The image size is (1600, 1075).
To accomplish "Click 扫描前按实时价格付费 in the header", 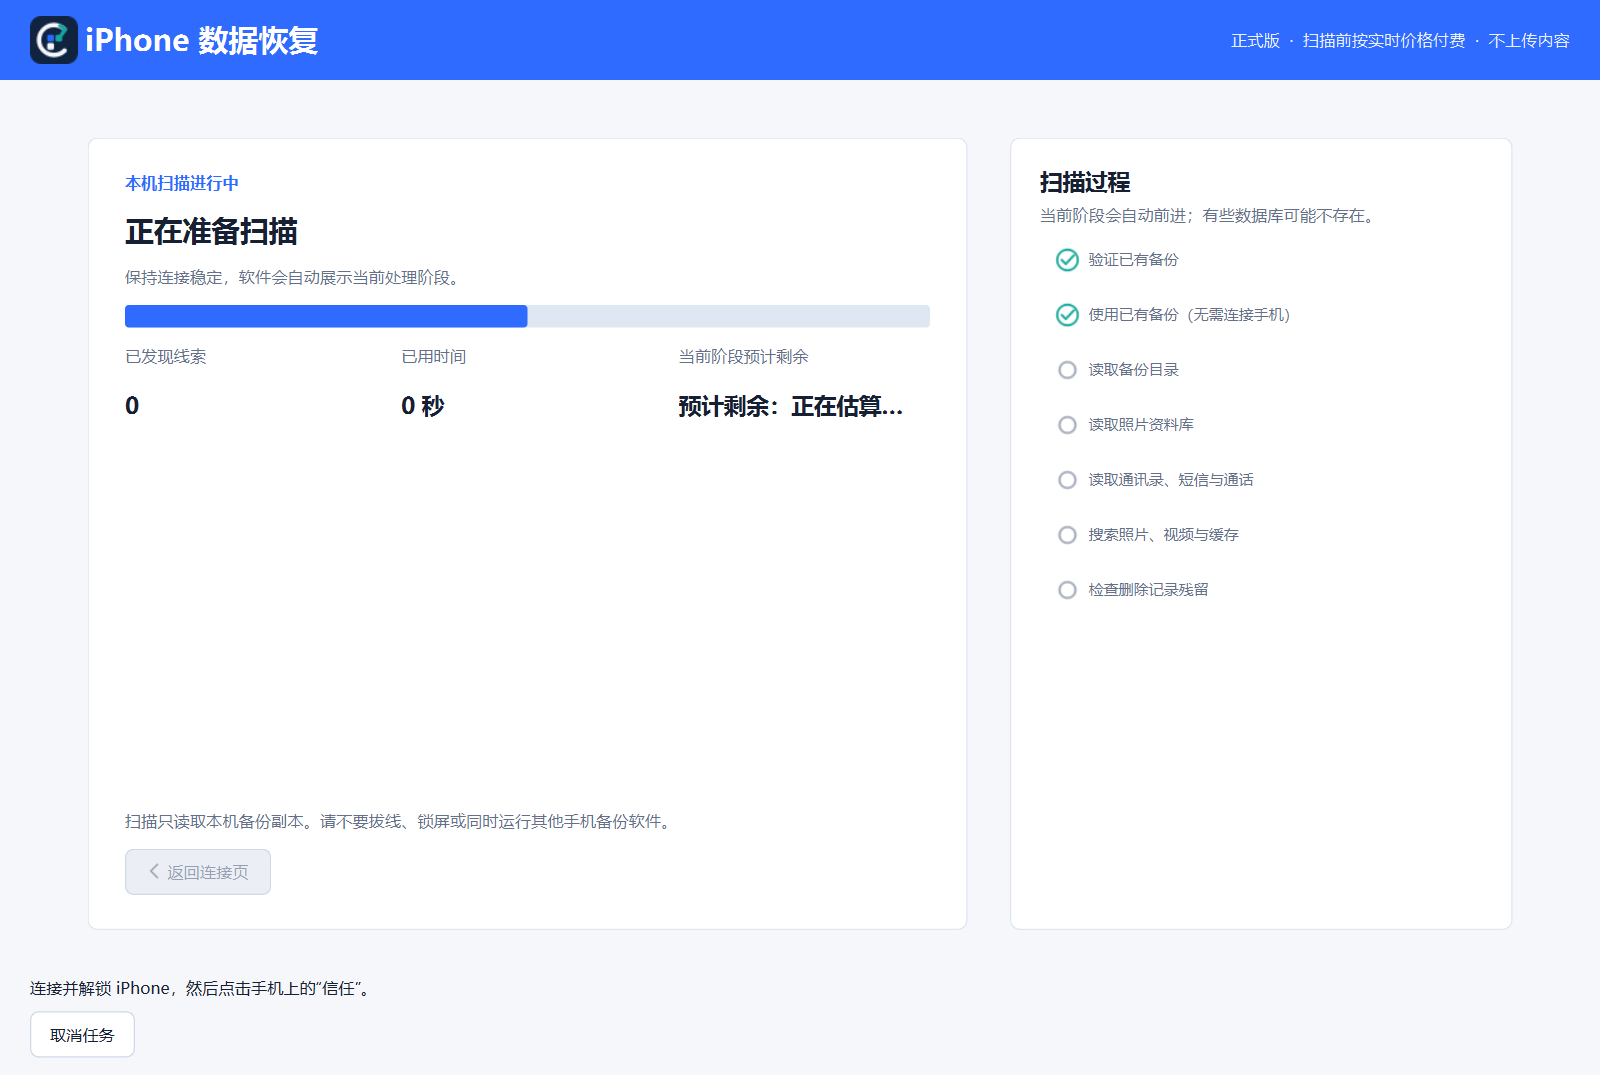I will 1384,41.
